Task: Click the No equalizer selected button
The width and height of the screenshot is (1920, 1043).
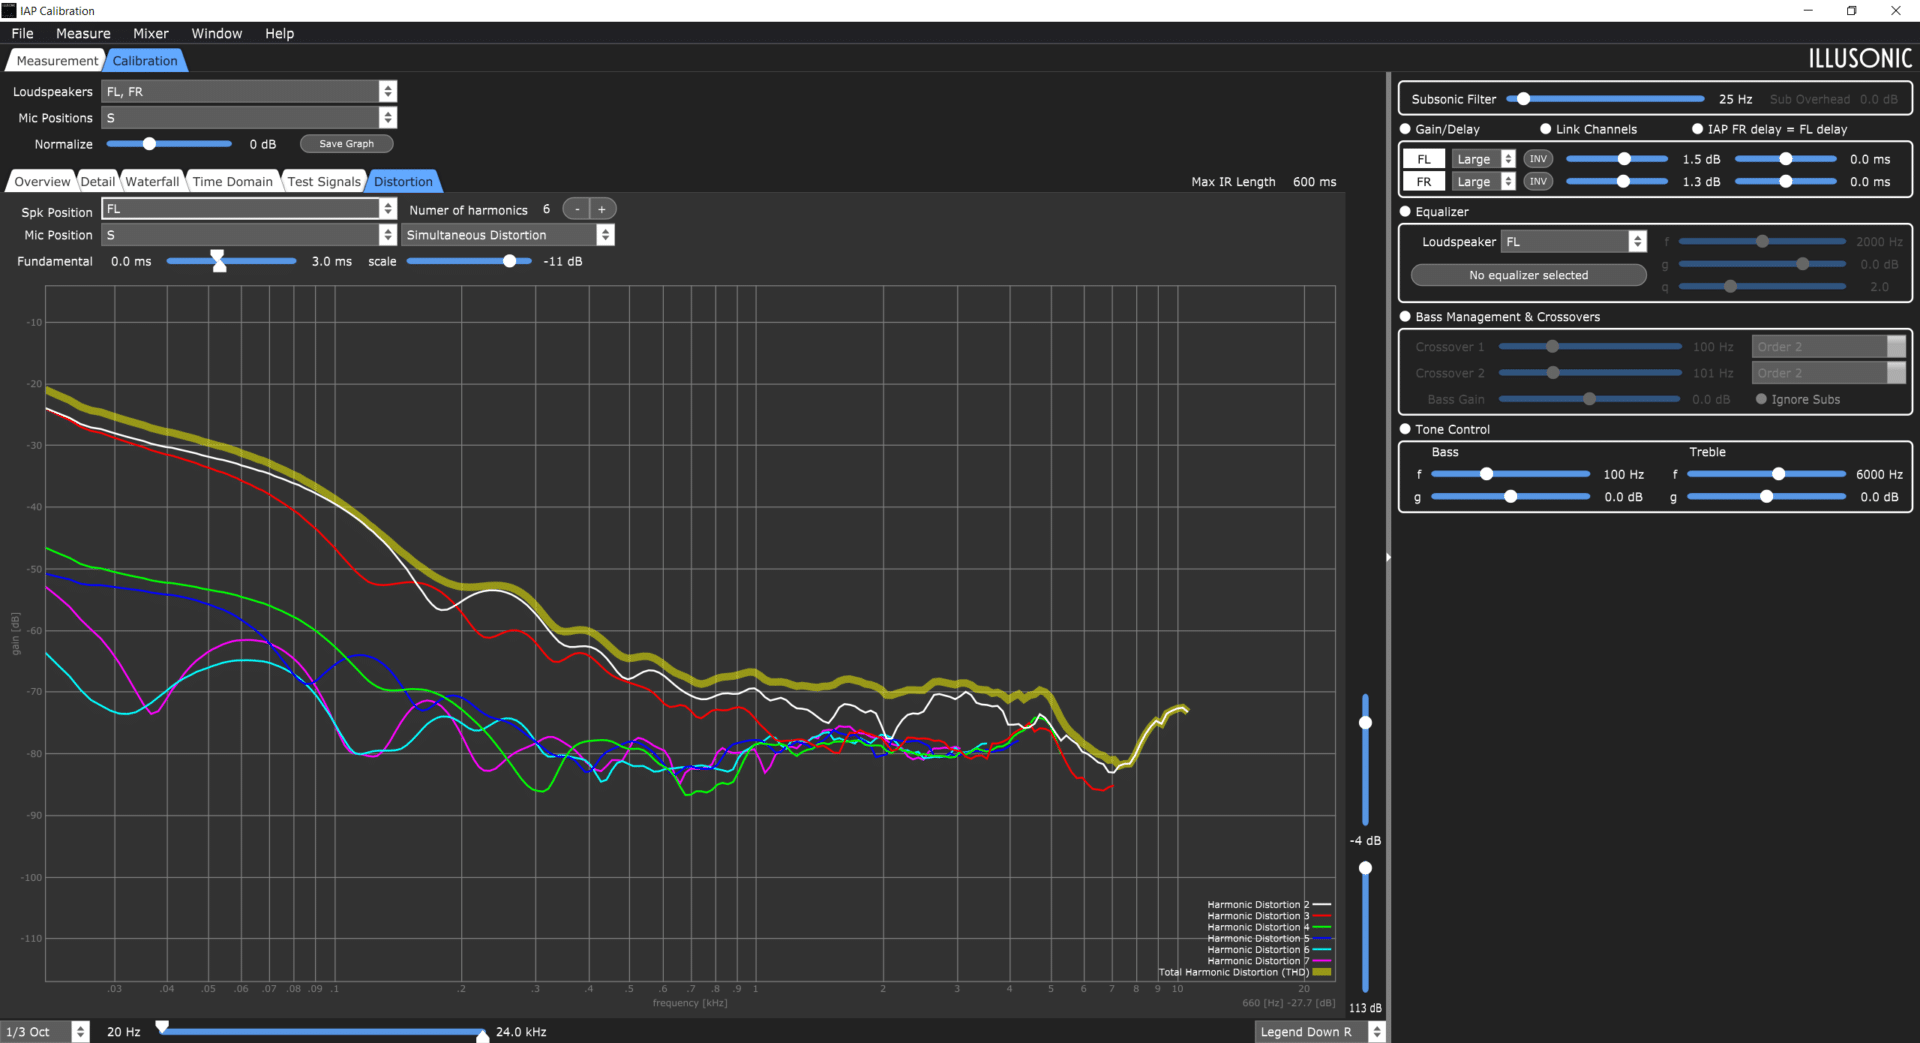Action: coord(1528,275)
